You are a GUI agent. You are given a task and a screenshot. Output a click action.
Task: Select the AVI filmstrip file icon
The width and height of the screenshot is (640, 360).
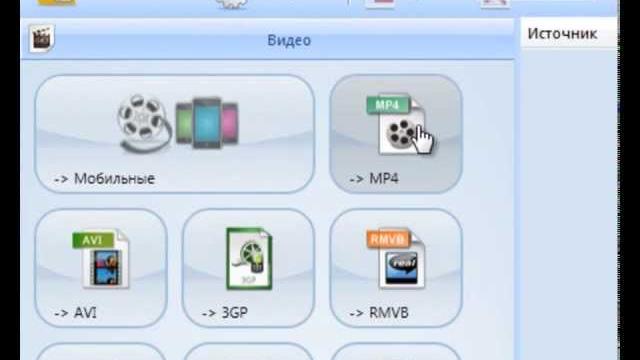[101, 259]
